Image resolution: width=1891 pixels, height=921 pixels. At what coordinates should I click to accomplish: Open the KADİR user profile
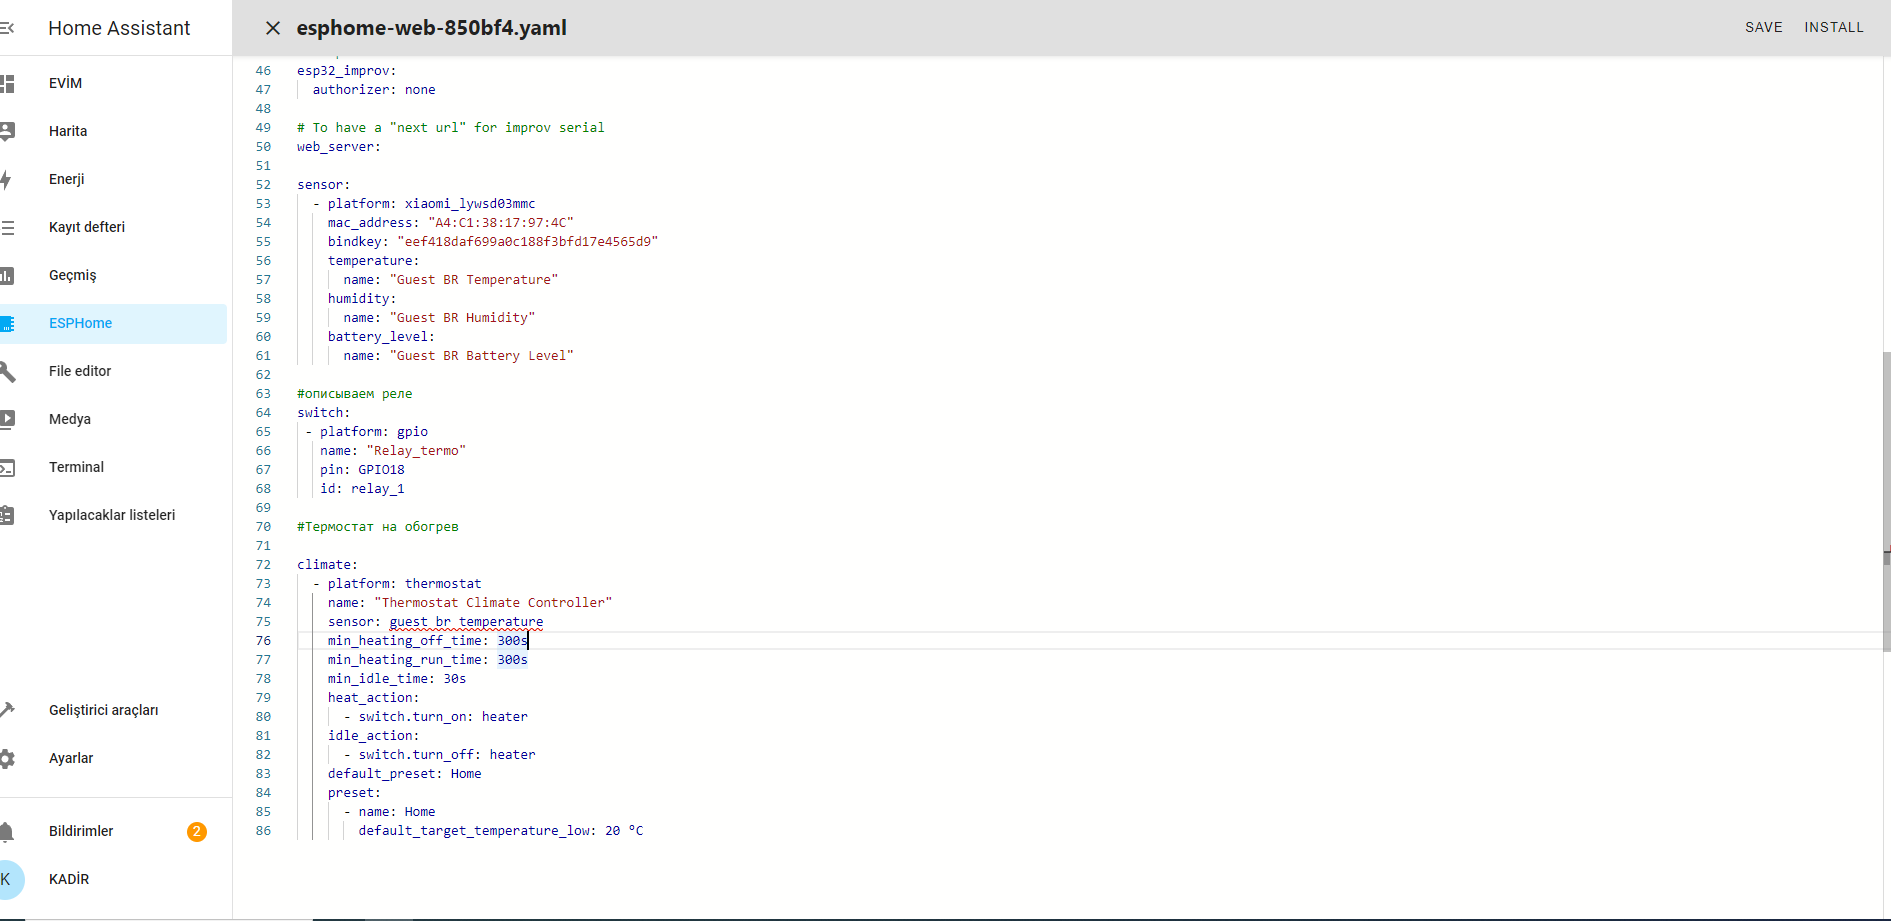pos(69,880)
